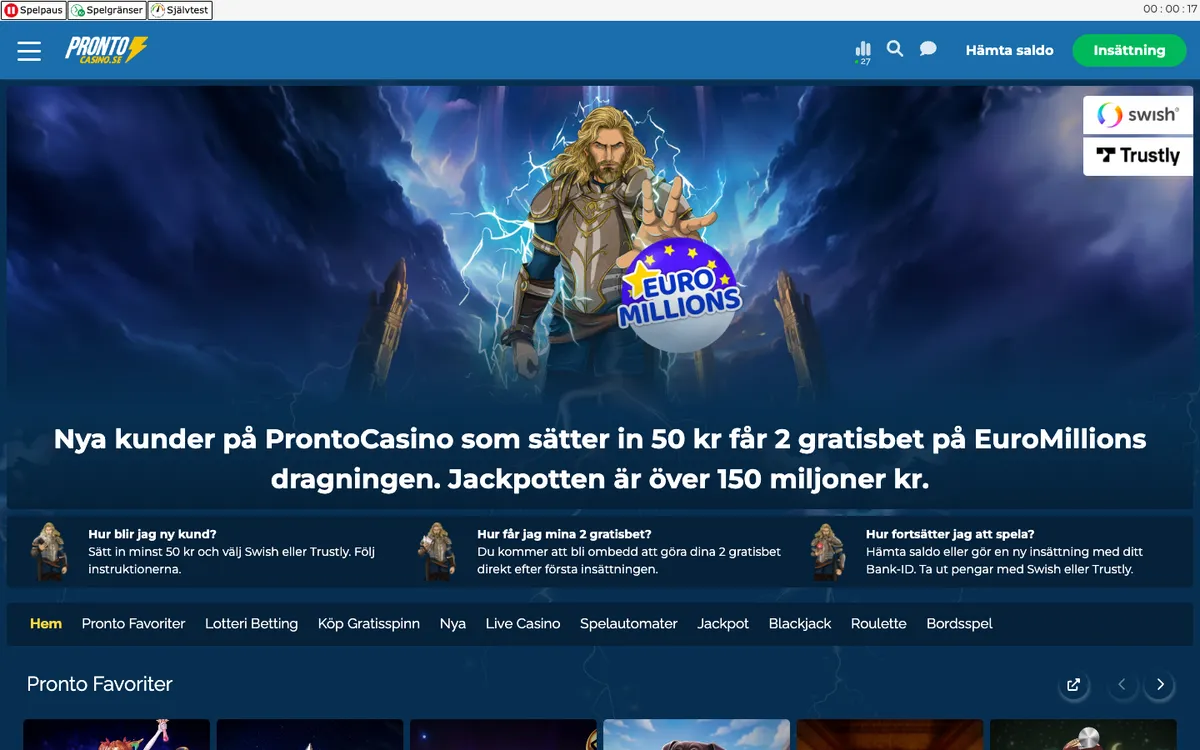Viewport: 1200px width, 750px height.
Task: Open the Pronto Favoriter category
Action: click(x=133, y=623)
